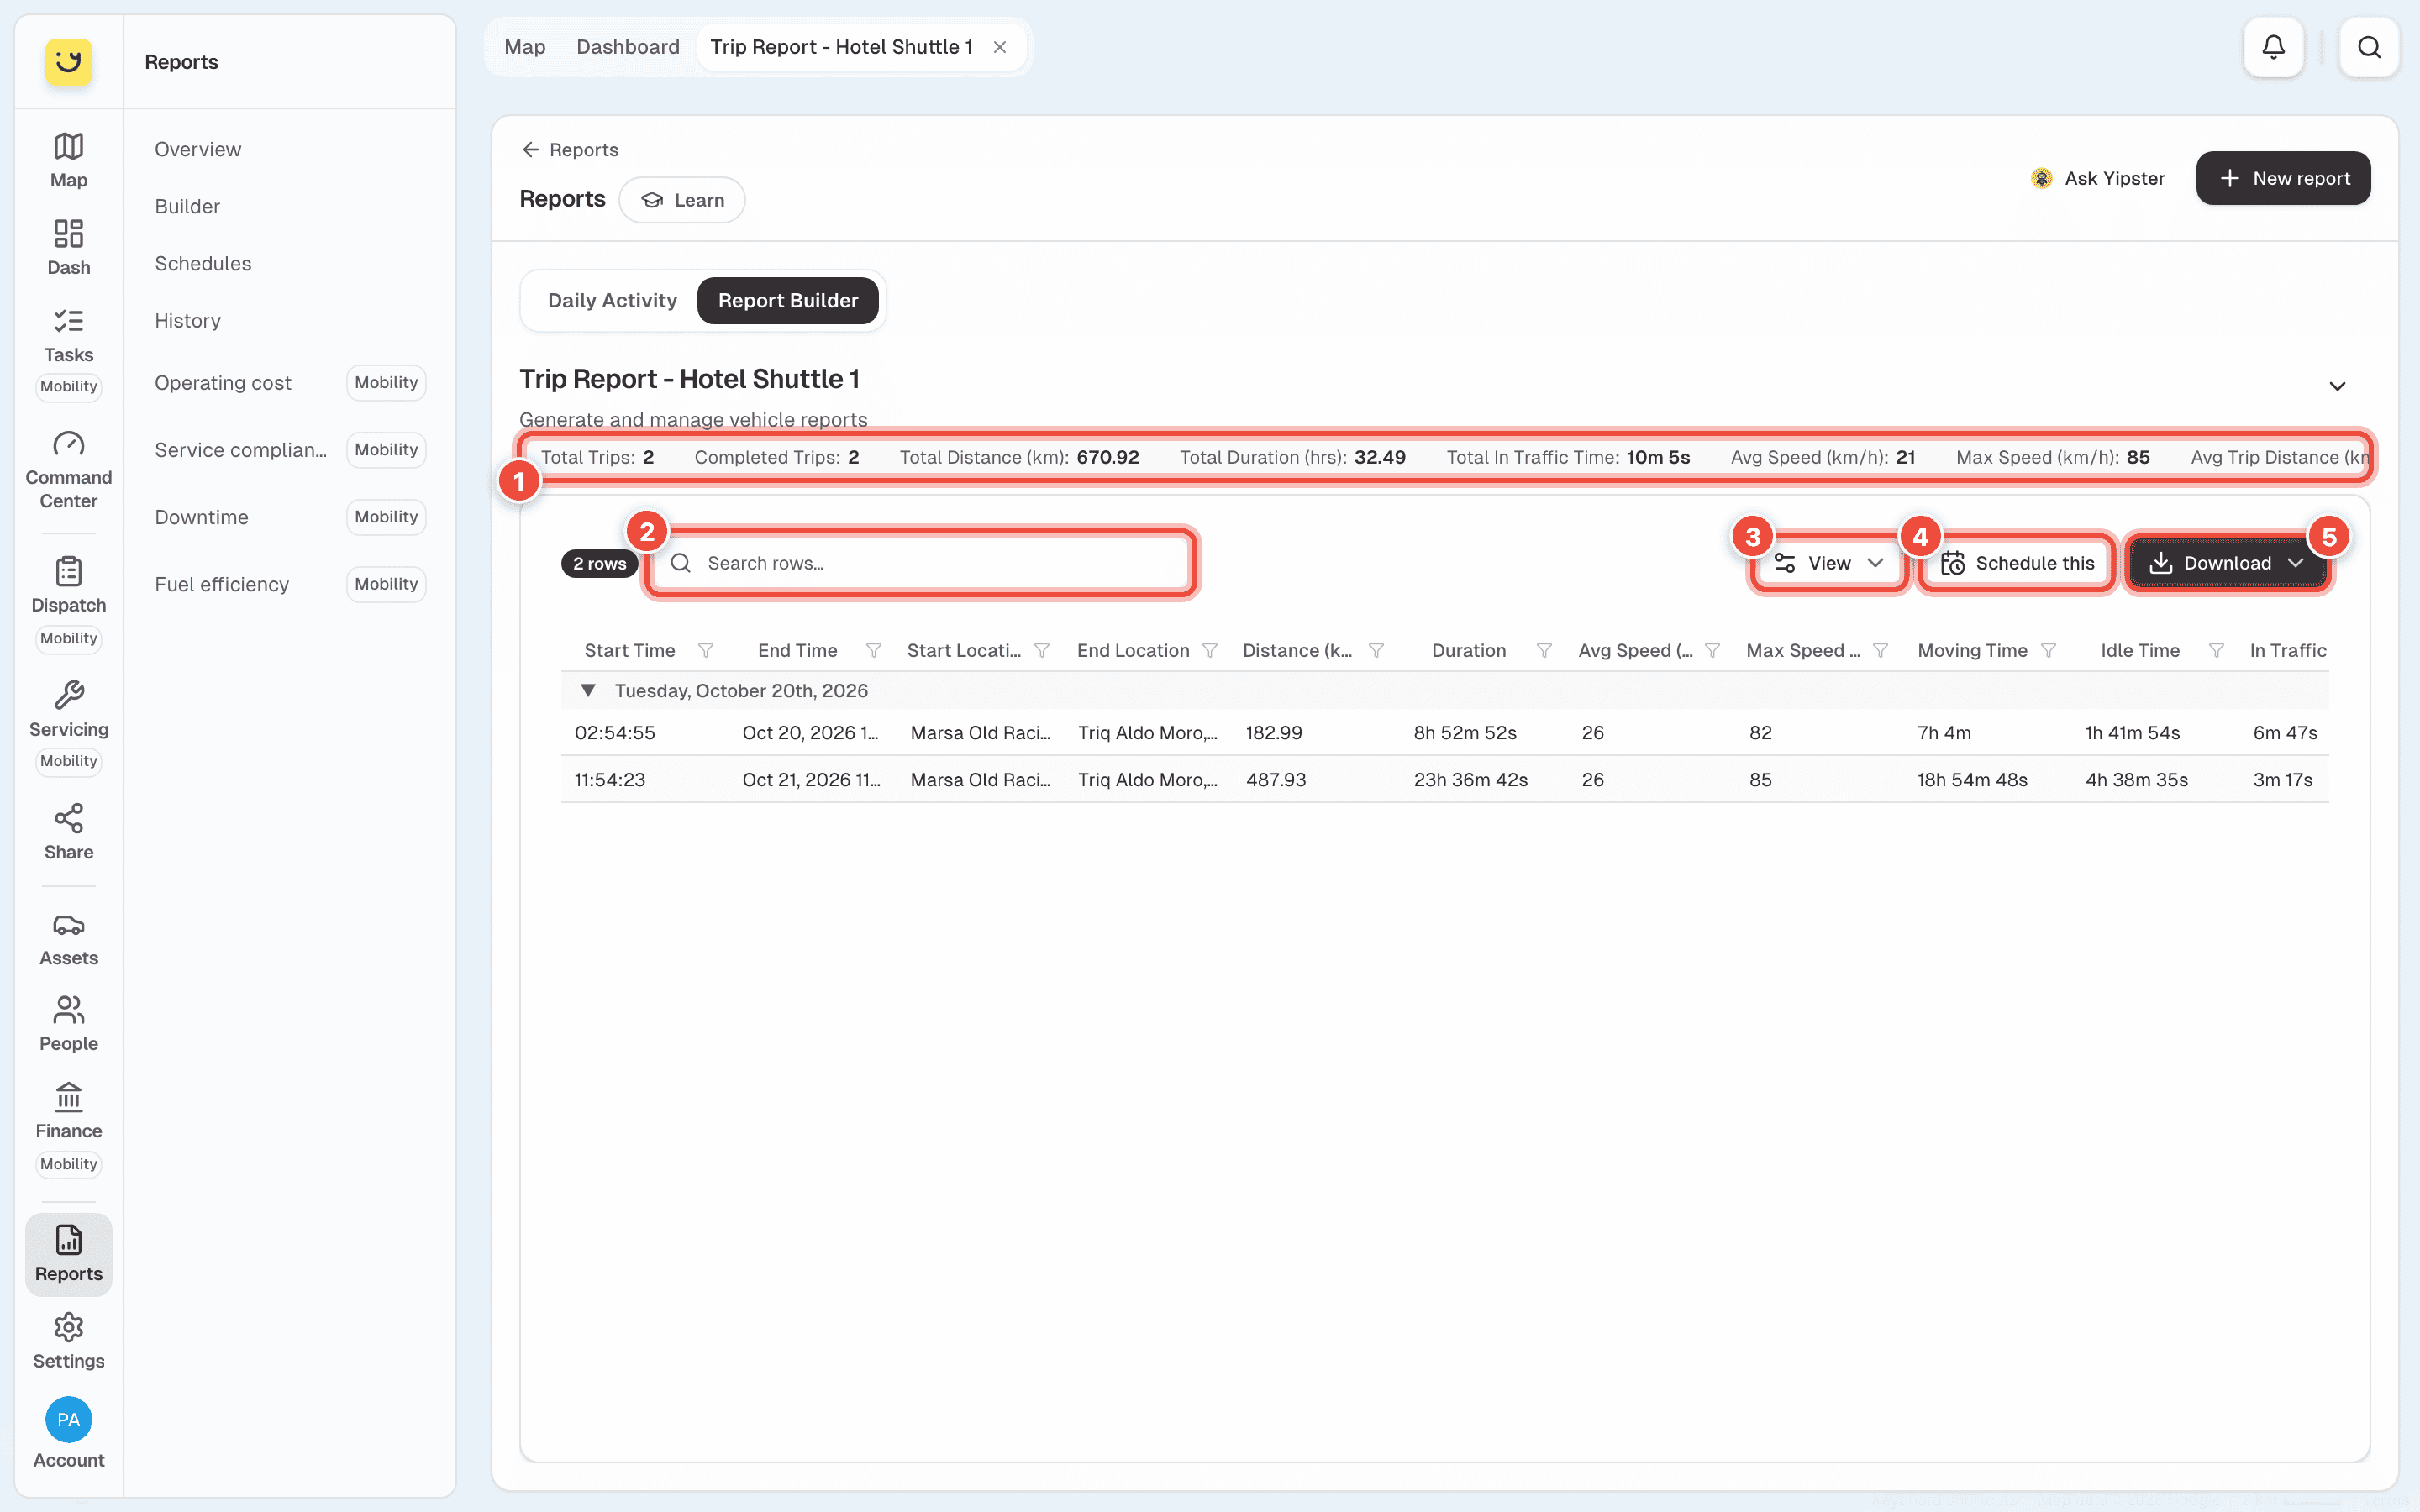
Task: Filter the Idle Time column
Action: (x=2217, y=651)
